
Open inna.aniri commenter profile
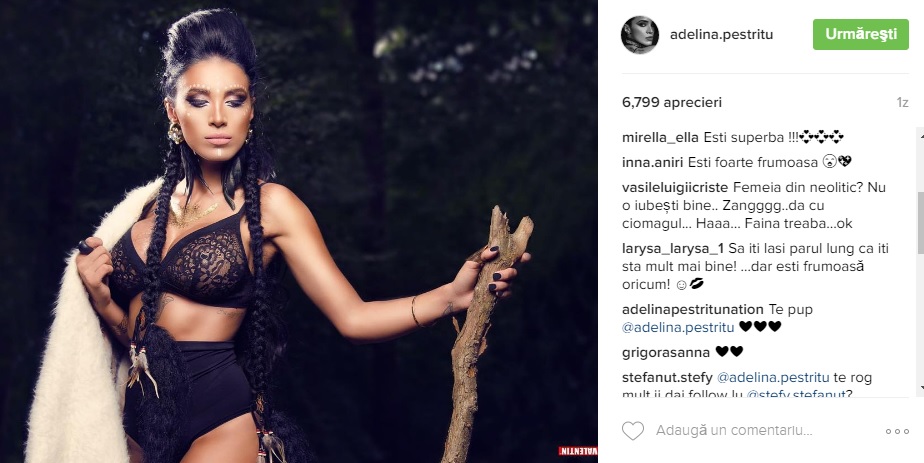click(x=652, y=162)
